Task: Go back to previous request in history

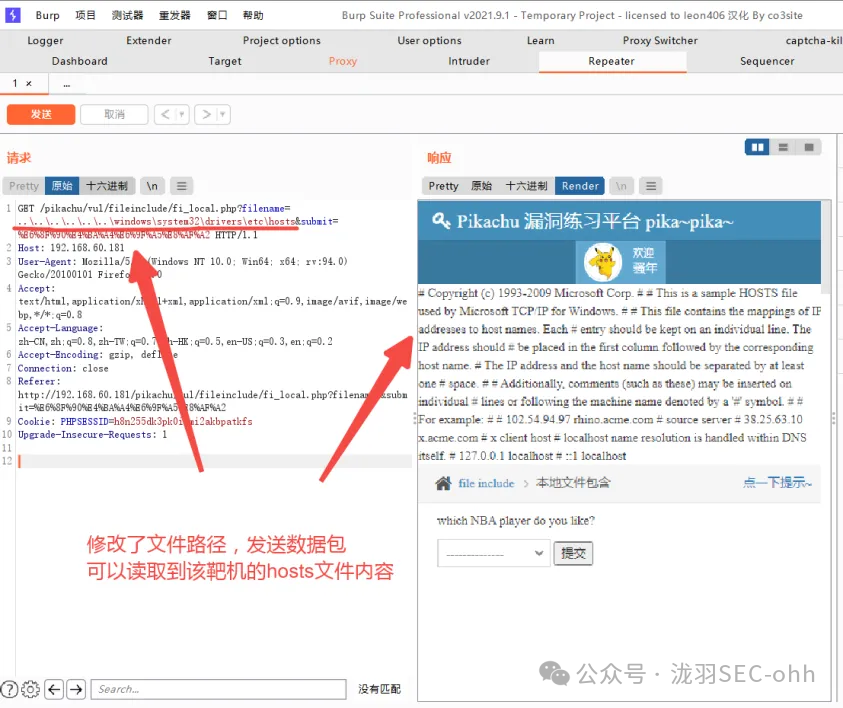Action: [x=165, y=115]
